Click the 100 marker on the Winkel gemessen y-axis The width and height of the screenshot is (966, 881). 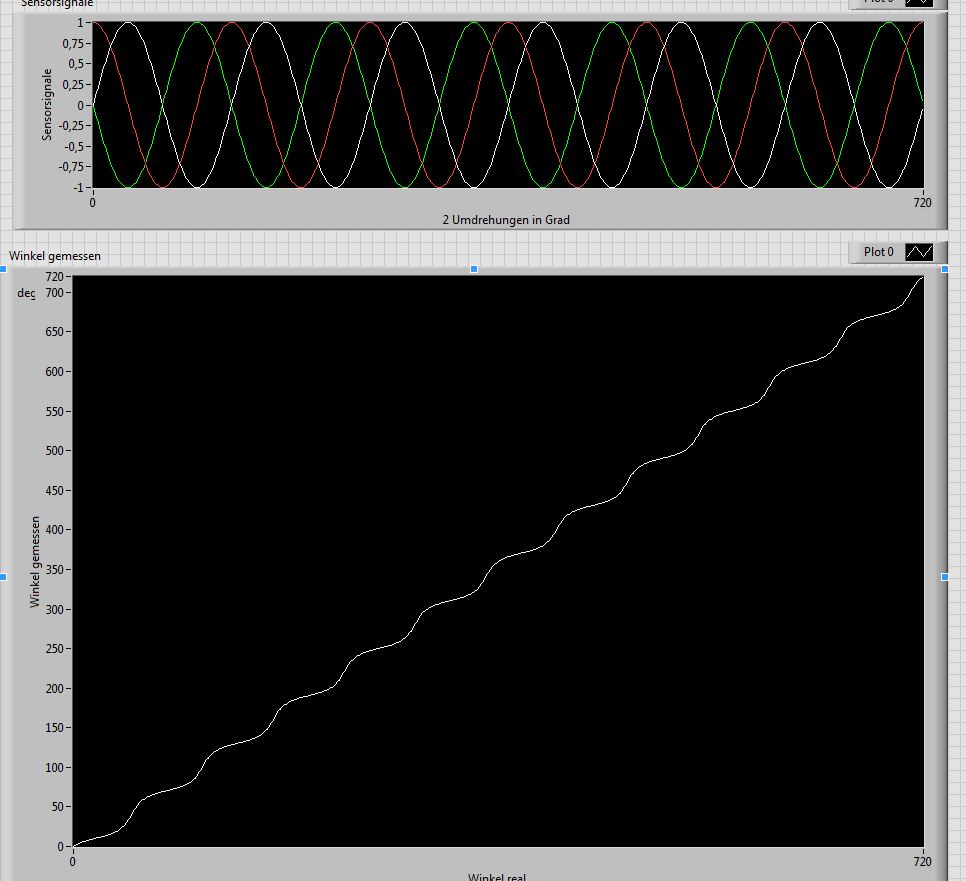55,768
